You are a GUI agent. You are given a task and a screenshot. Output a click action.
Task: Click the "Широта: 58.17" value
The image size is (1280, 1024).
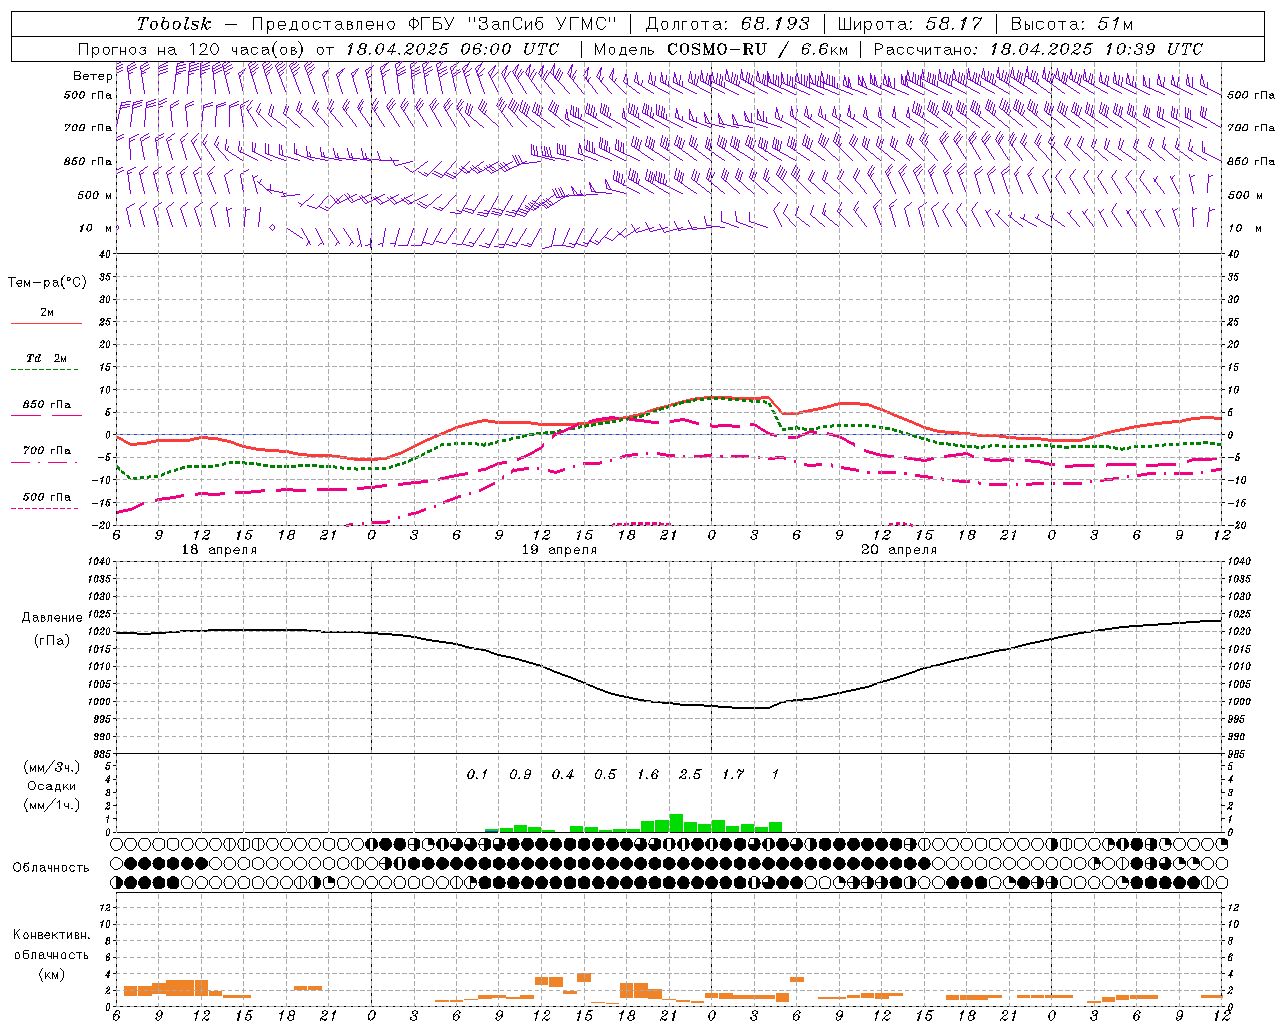coord(910,24)
